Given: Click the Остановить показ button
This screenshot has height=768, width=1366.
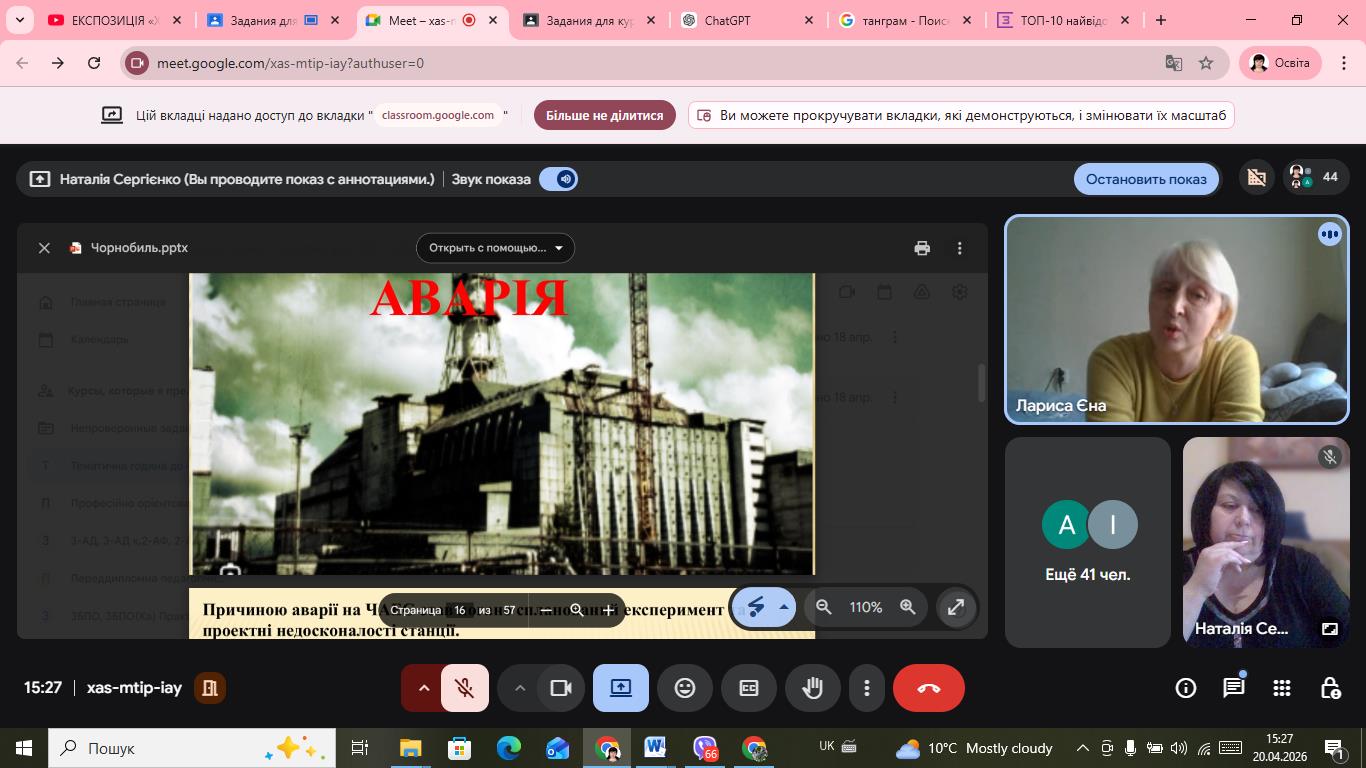Looking at the screenshot, I should tap(1146, 179).
